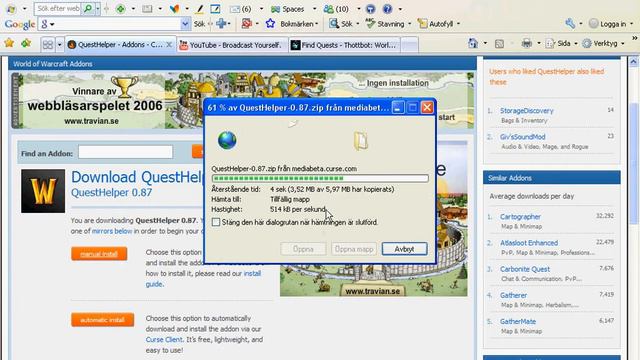Click the Stavning spell check icon
The image size is (640, 360).
[x=371, y=23]
